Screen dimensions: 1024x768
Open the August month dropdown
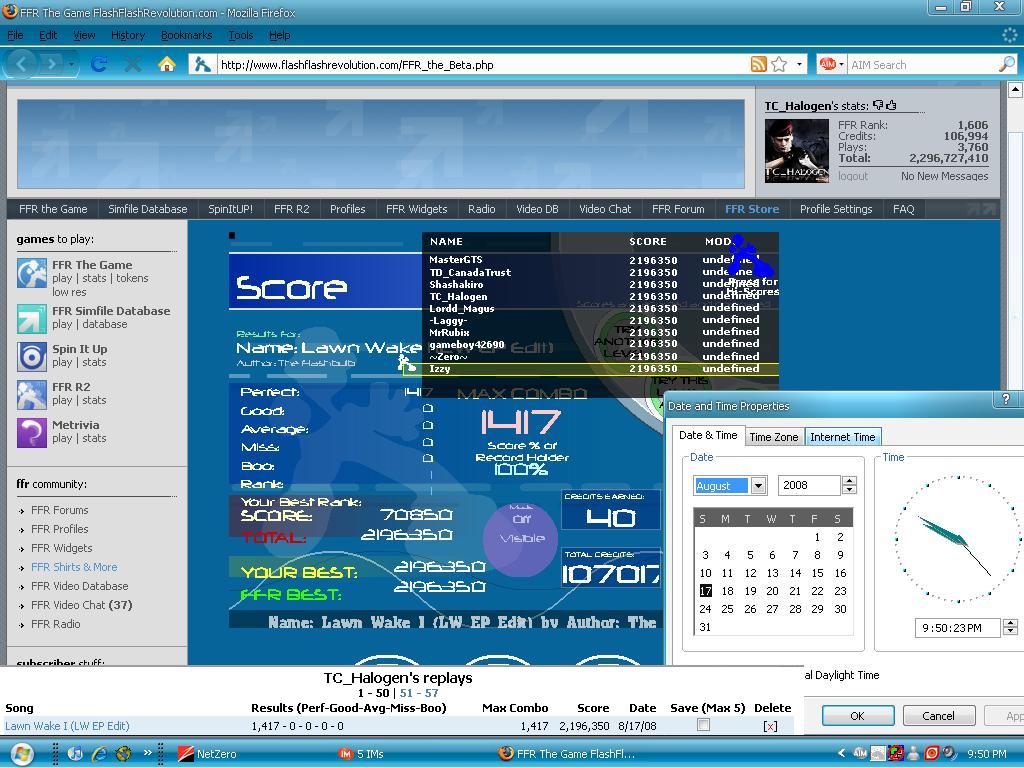click(758, 485)
